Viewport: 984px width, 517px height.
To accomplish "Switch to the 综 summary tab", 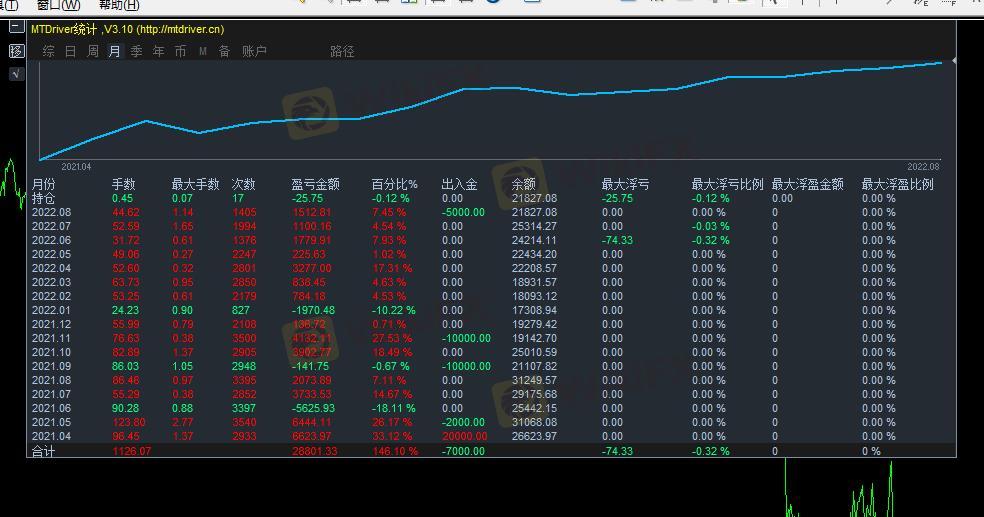I will pyautogui.click(x=49, y=51).
